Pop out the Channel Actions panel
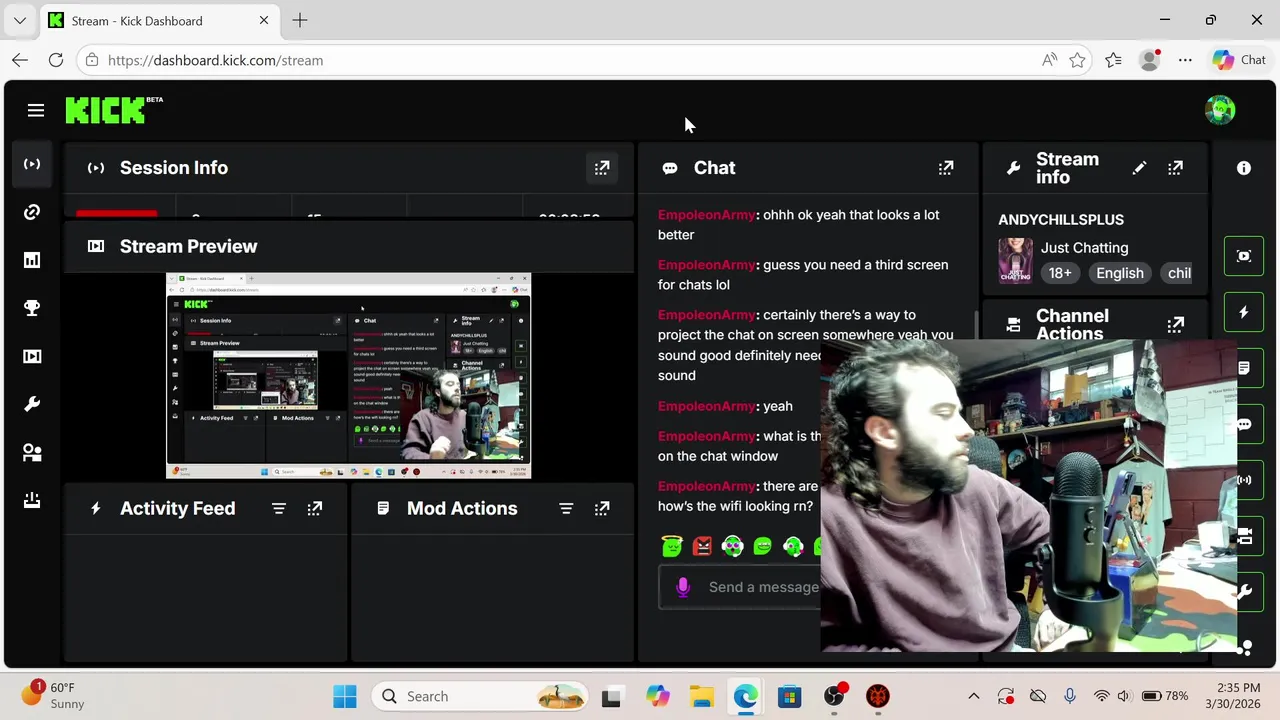1280x720 pixels. click(1176, 325)
